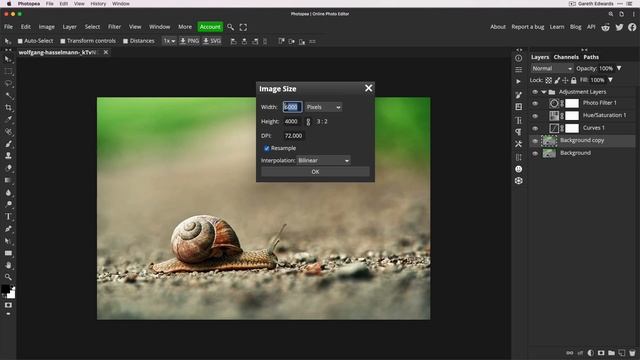Image resolution: width=640 pixels, height=360 pixels.
Task: Select the Gradient tool
Action: (x=8, y=180)
